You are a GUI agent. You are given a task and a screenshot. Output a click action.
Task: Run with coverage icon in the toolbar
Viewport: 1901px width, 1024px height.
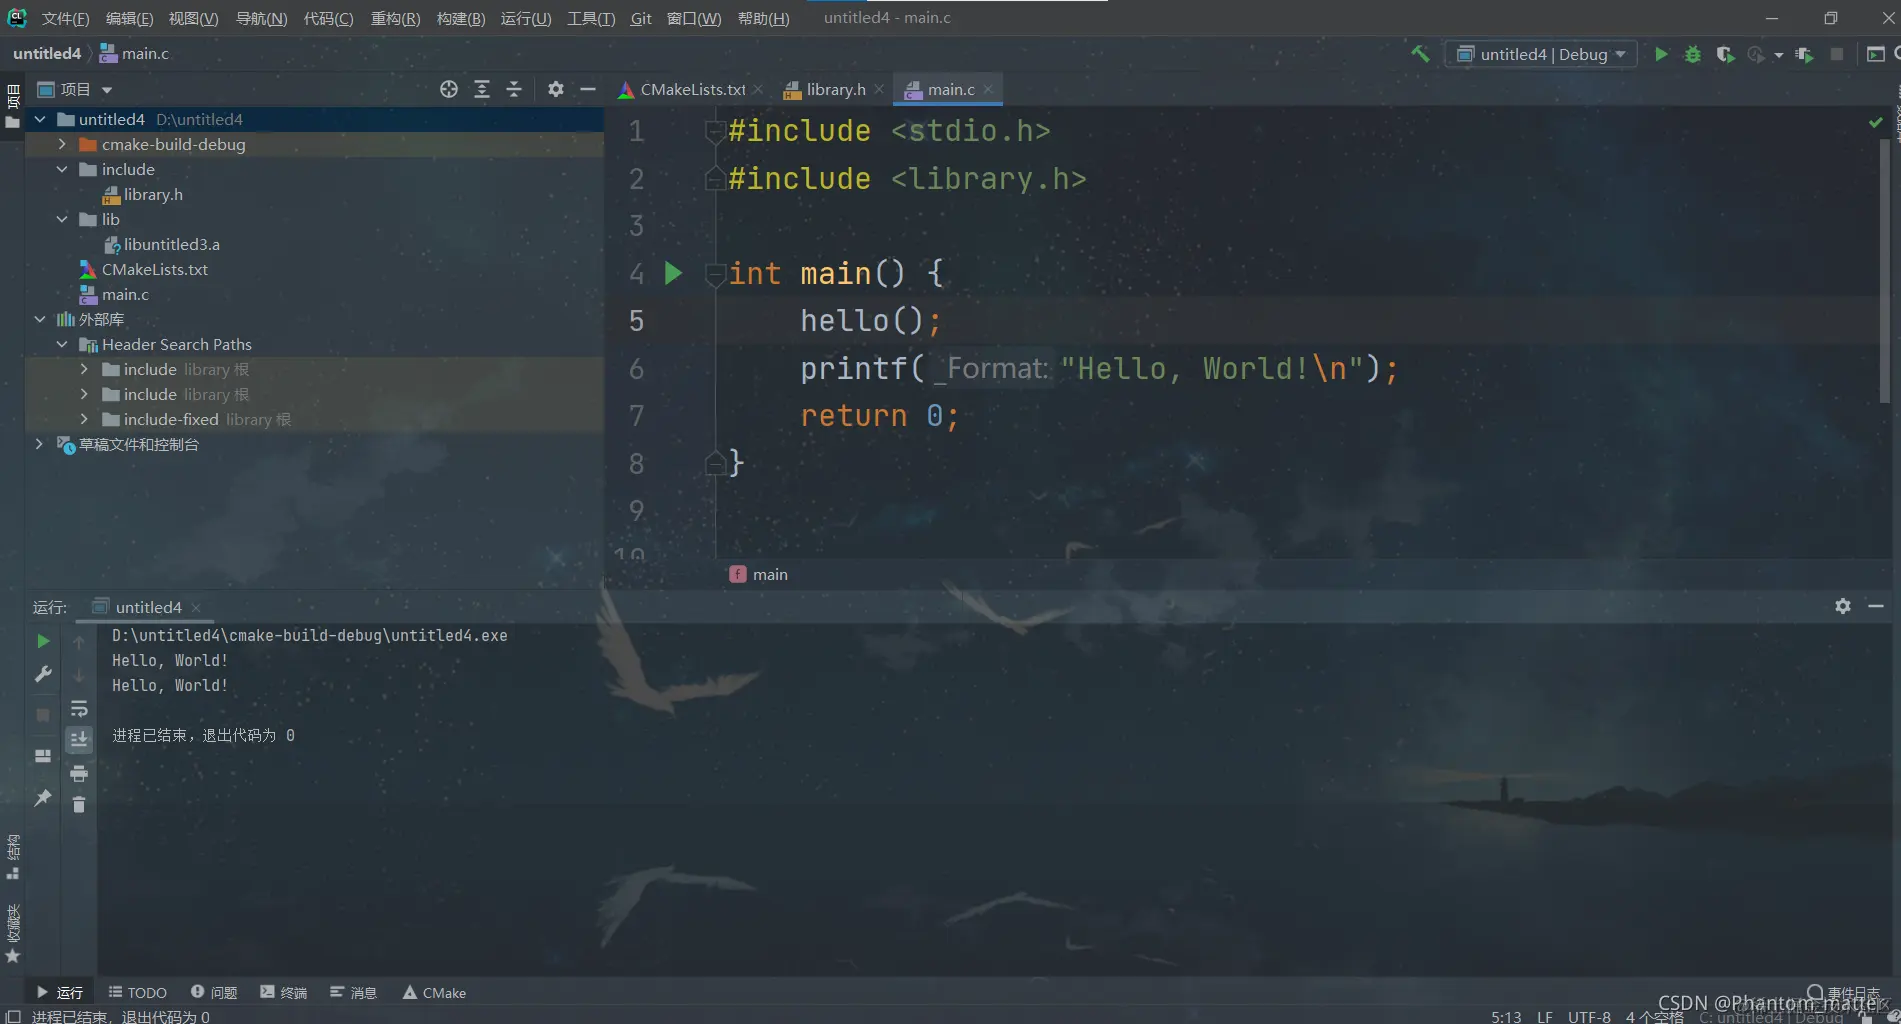click(1725, 54)
